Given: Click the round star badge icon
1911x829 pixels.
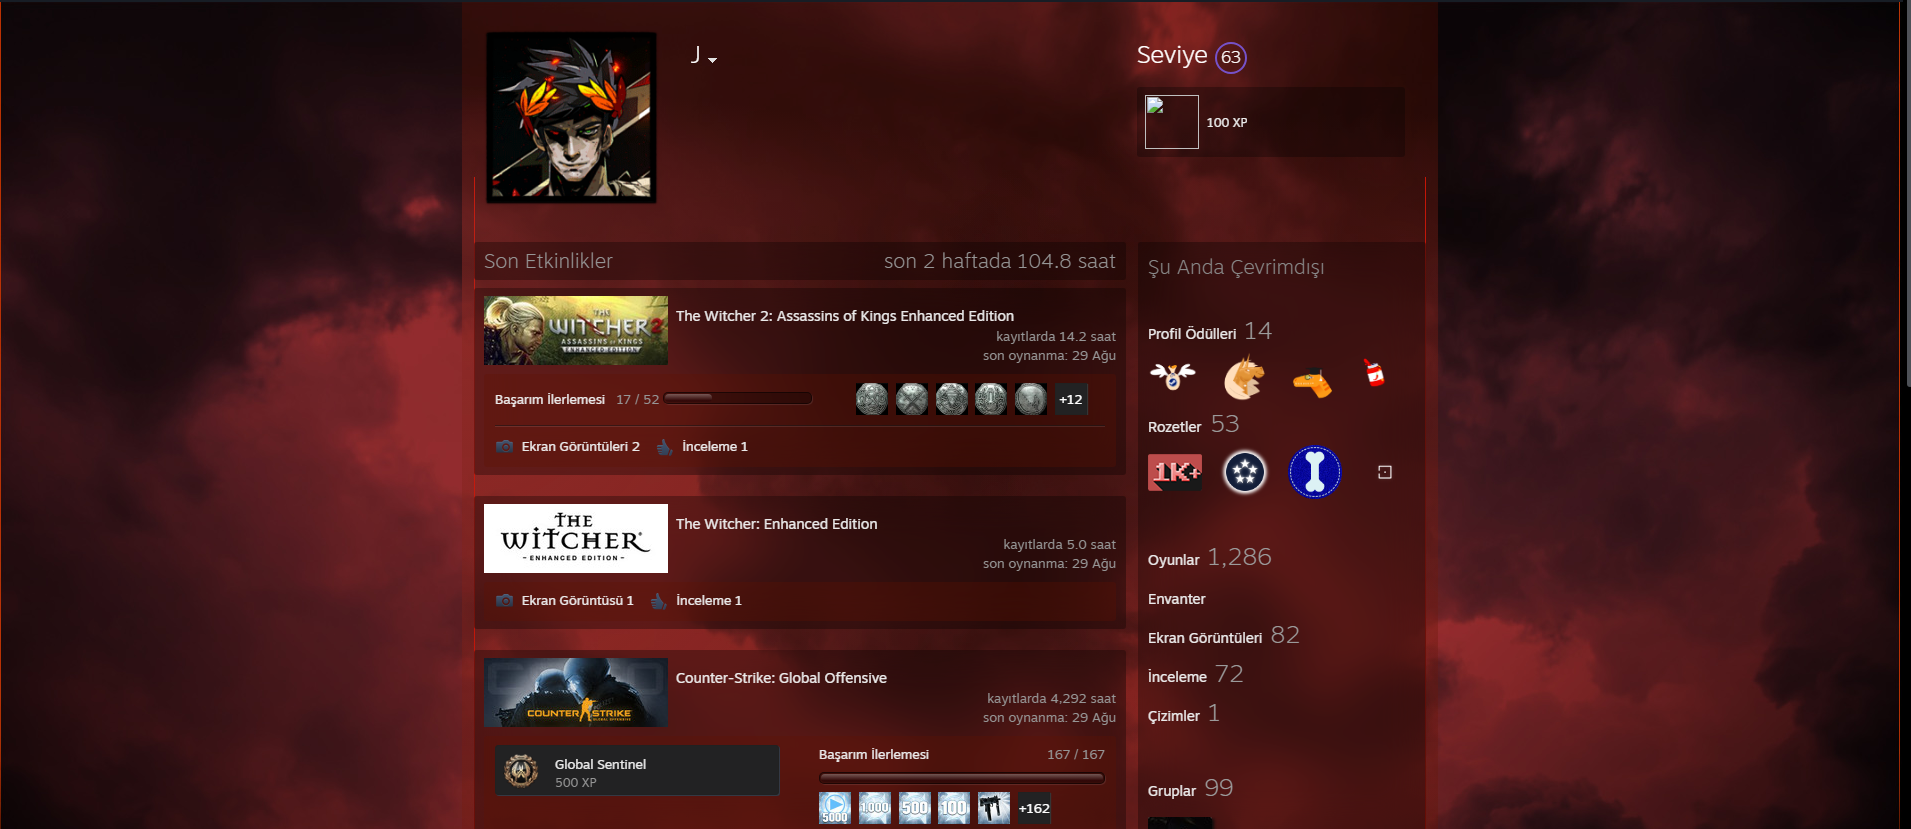Looking at the screenshot, I should [x=1245, y=472].
